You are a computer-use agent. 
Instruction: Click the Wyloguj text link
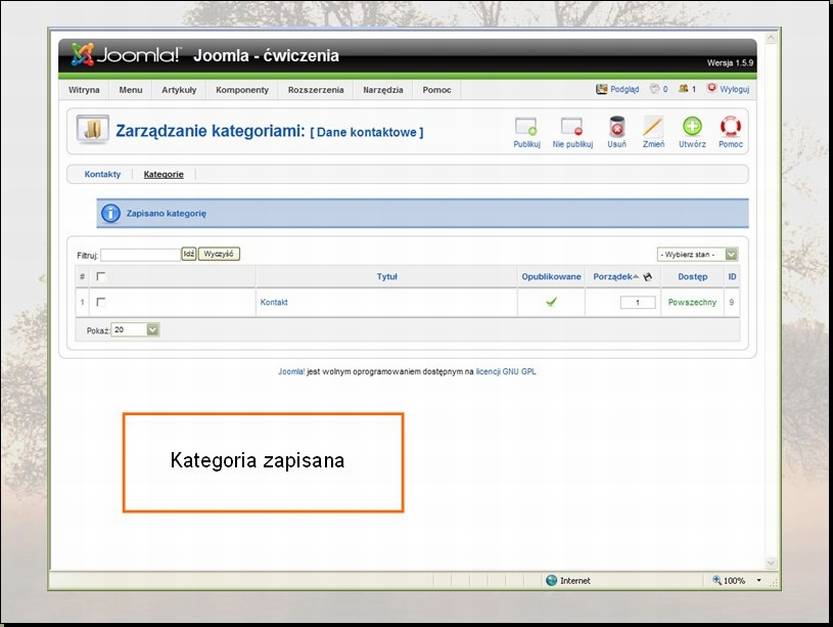tap(735, 89)
